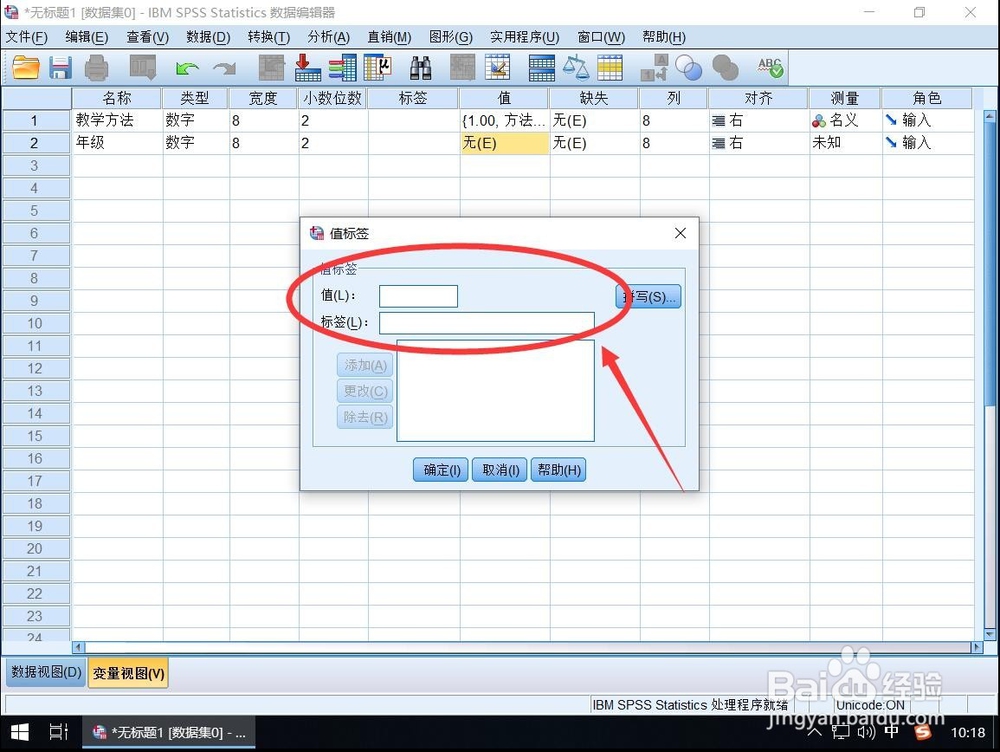Click the value labels list box in dialog
This screenshot has width=1000, height=752.
point(496,390)
